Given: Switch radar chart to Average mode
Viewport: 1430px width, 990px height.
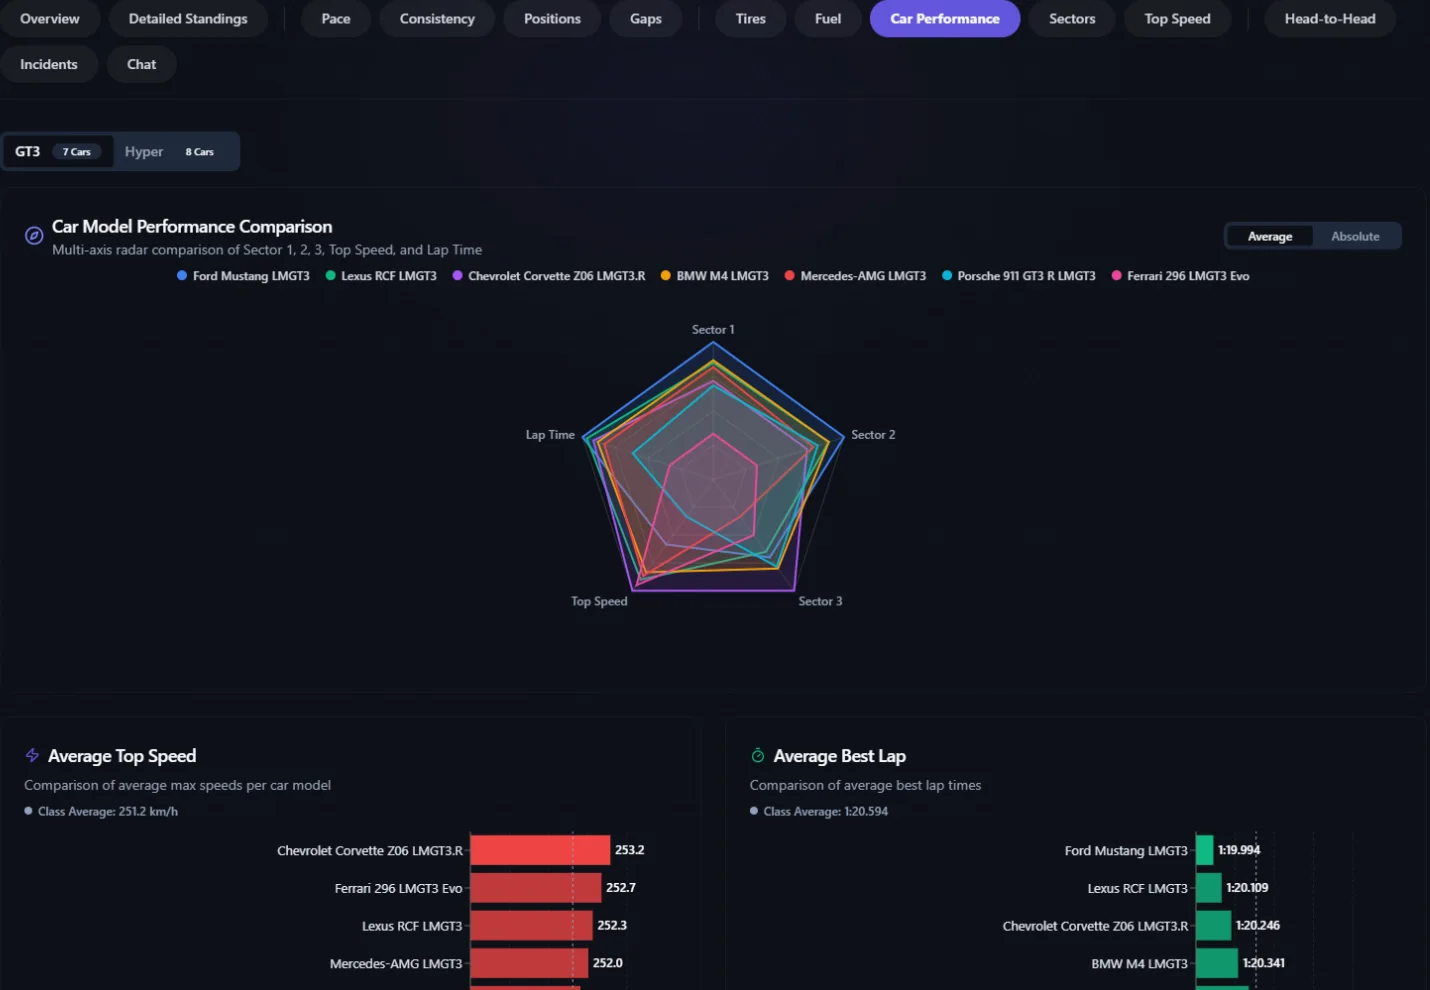Looking at the screenshot, I should click(x=1270, y=236).
